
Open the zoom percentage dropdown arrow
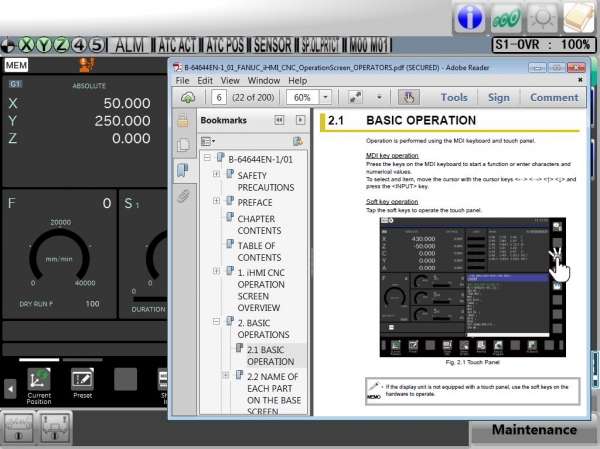tap(327, 97)
